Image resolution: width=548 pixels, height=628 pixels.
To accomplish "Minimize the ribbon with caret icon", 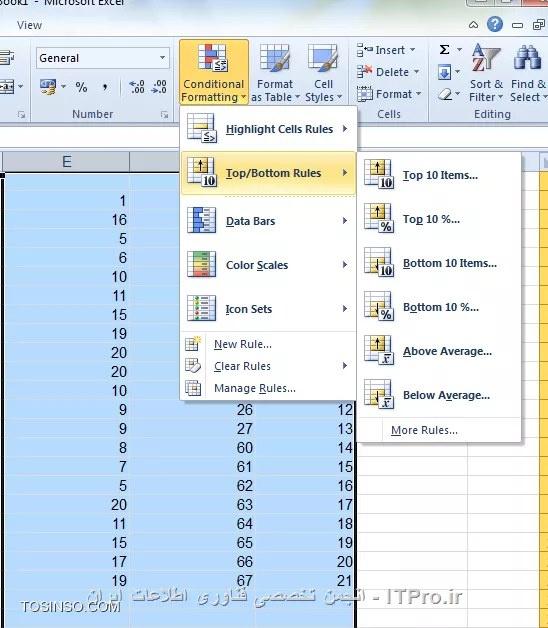I will (473, 25).
